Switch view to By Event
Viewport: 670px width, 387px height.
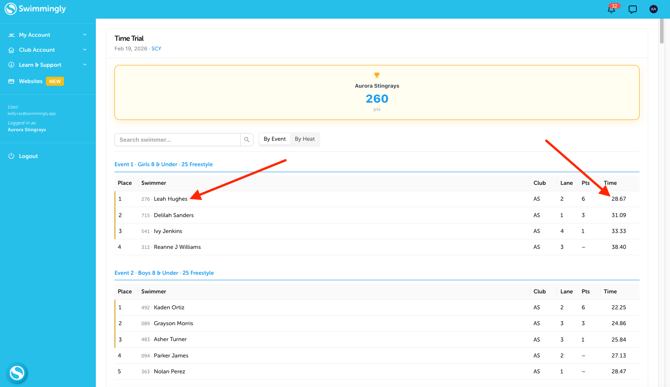coord(274,139)
